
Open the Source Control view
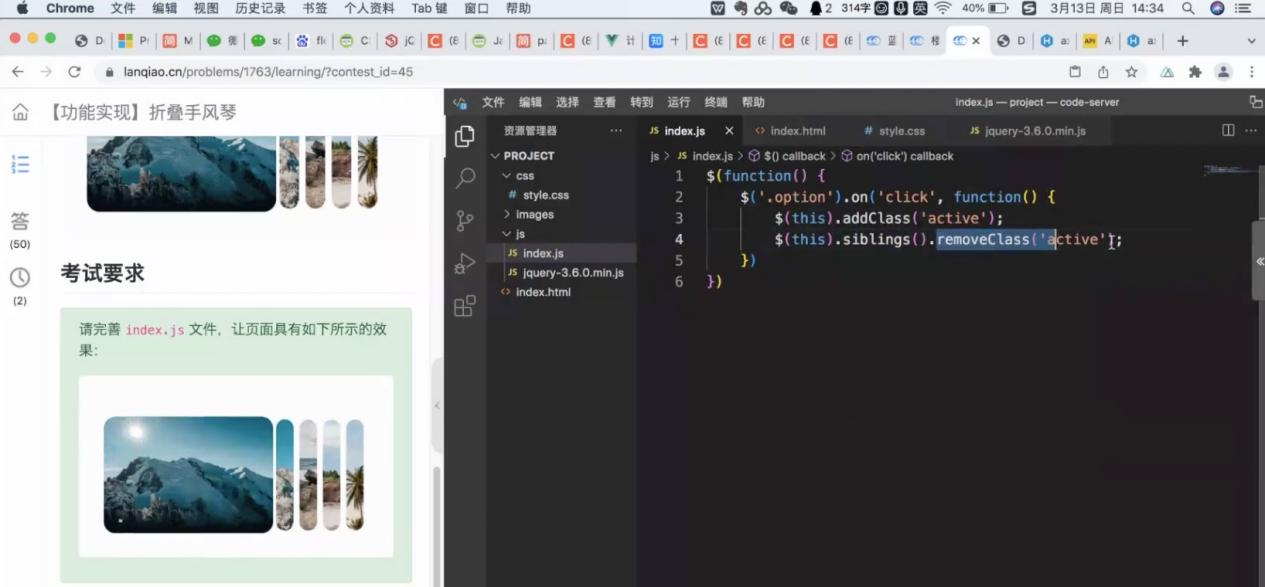pos(465,221)
